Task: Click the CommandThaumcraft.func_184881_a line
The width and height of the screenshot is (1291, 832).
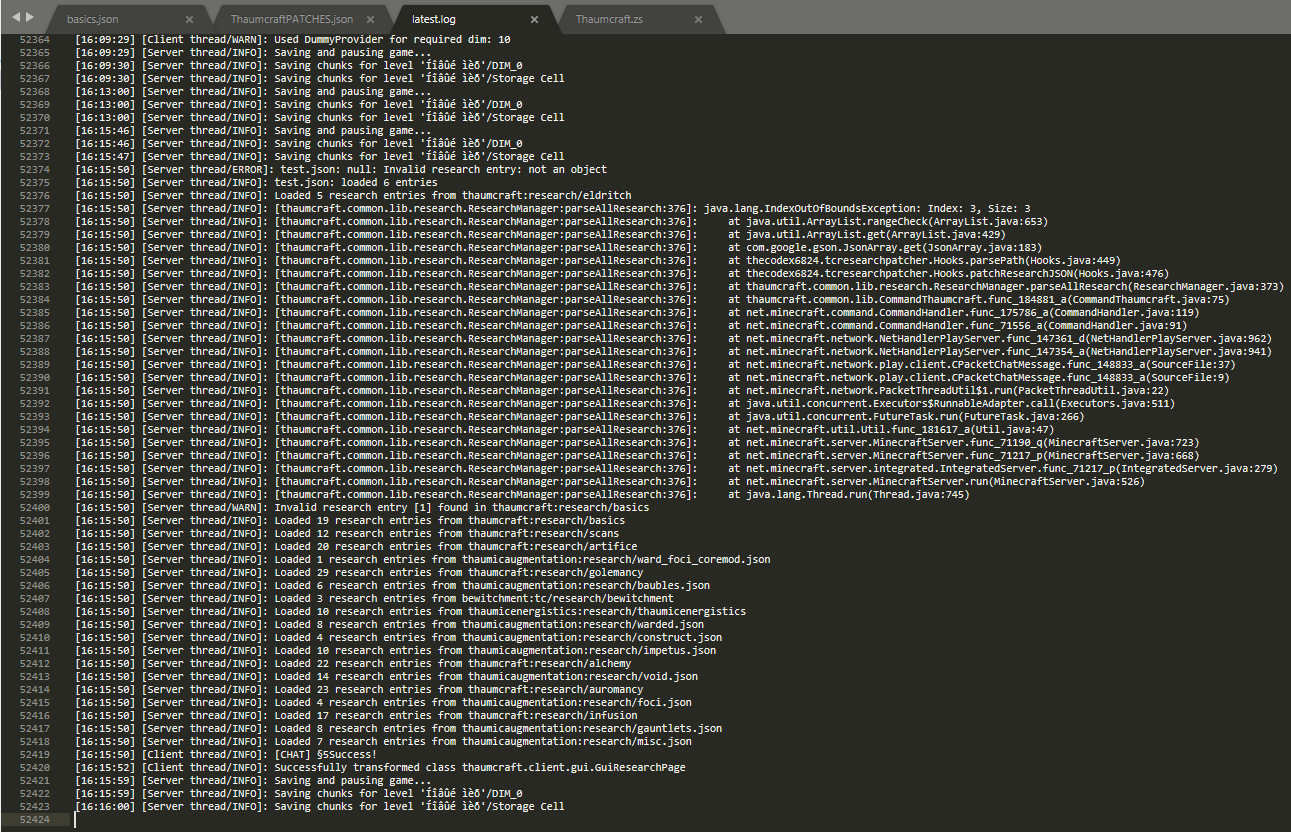Action: (651, 299)
